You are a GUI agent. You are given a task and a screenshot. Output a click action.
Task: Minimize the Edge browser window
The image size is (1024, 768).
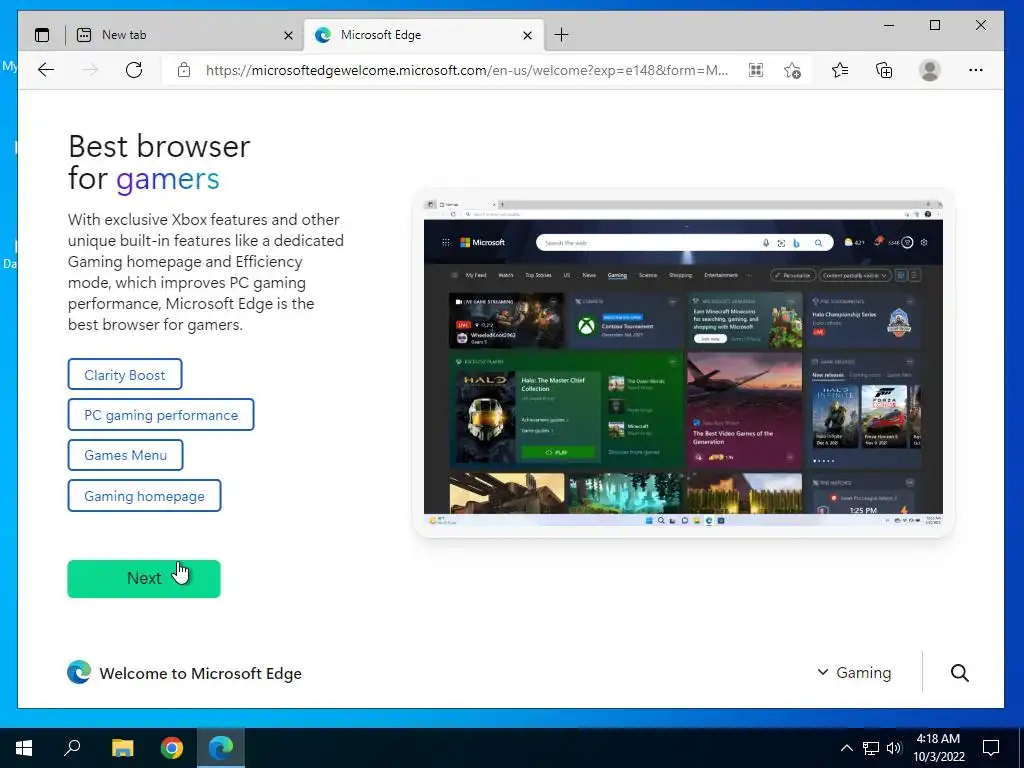[889, 25]
